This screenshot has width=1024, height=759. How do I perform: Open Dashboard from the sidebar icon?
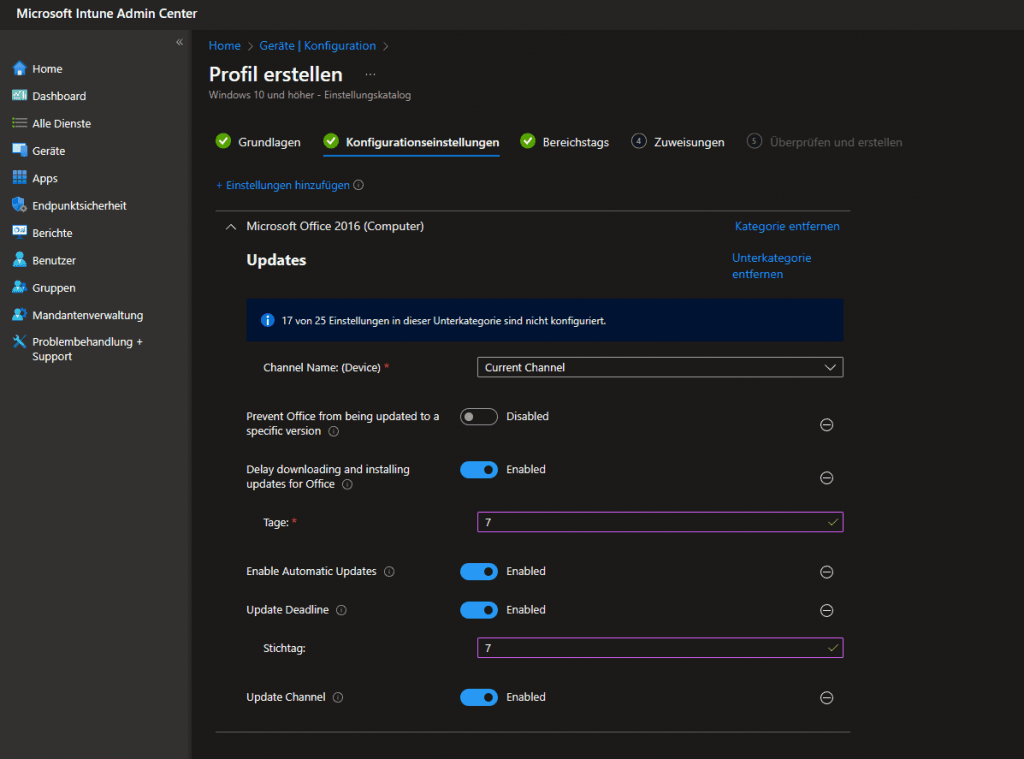[x=19, y=96]
